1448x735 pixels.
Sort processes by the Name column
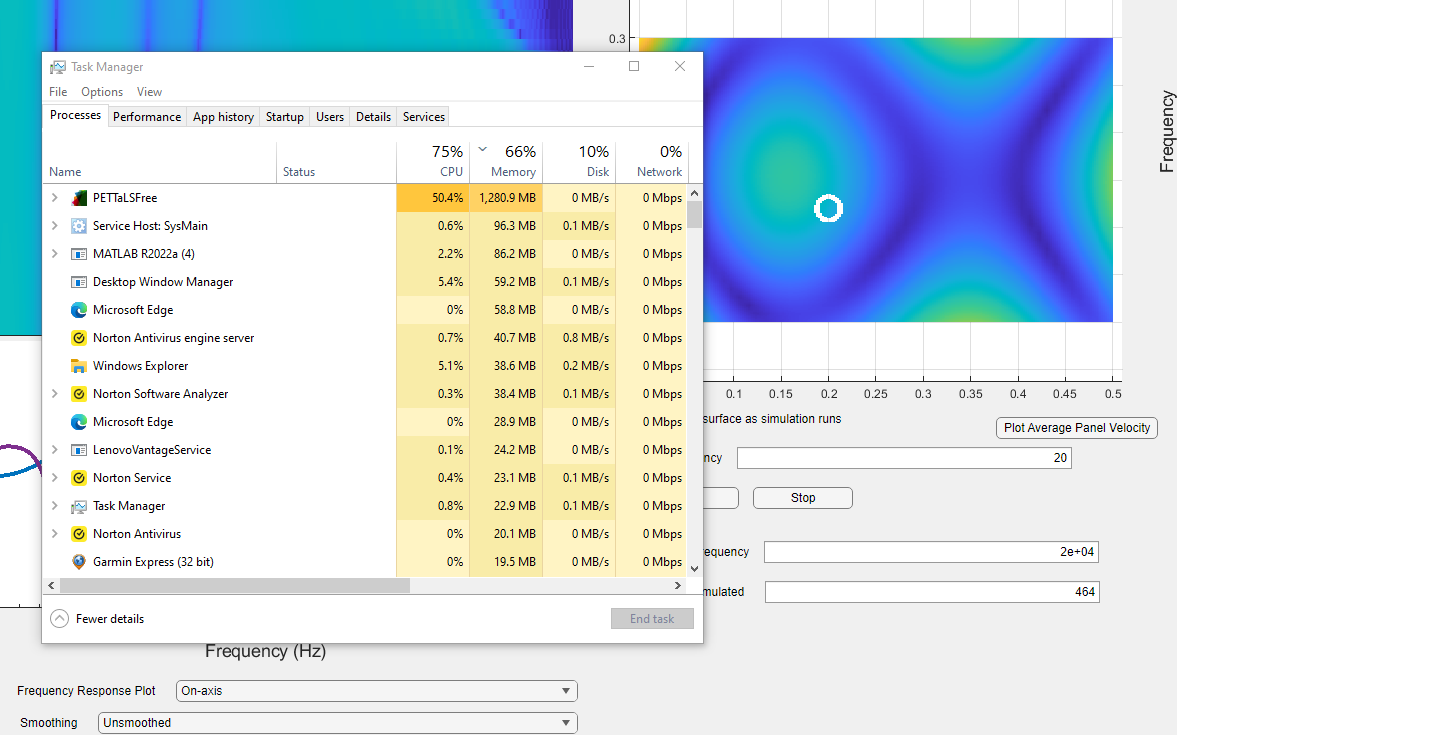click(x=160, y=162)
